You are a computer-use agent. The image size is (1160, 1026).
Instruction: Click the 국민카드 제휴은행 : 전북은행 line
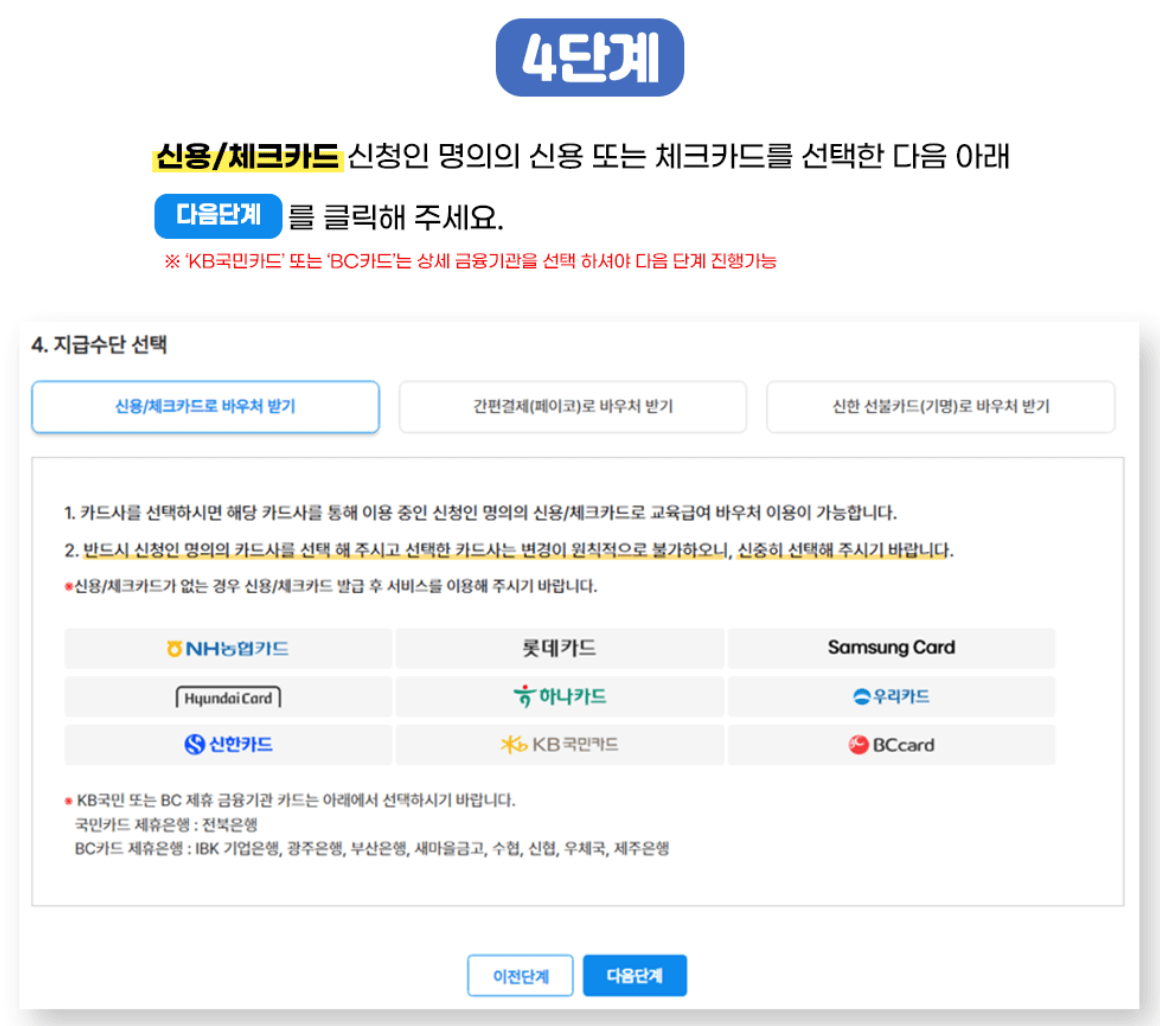pyautogui.click(x=166, y=824)
